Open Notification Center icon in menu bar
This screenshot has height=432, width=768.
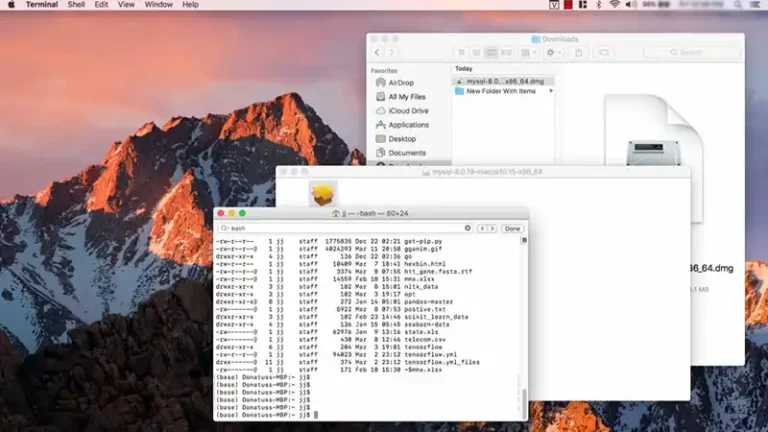[755, 4]
